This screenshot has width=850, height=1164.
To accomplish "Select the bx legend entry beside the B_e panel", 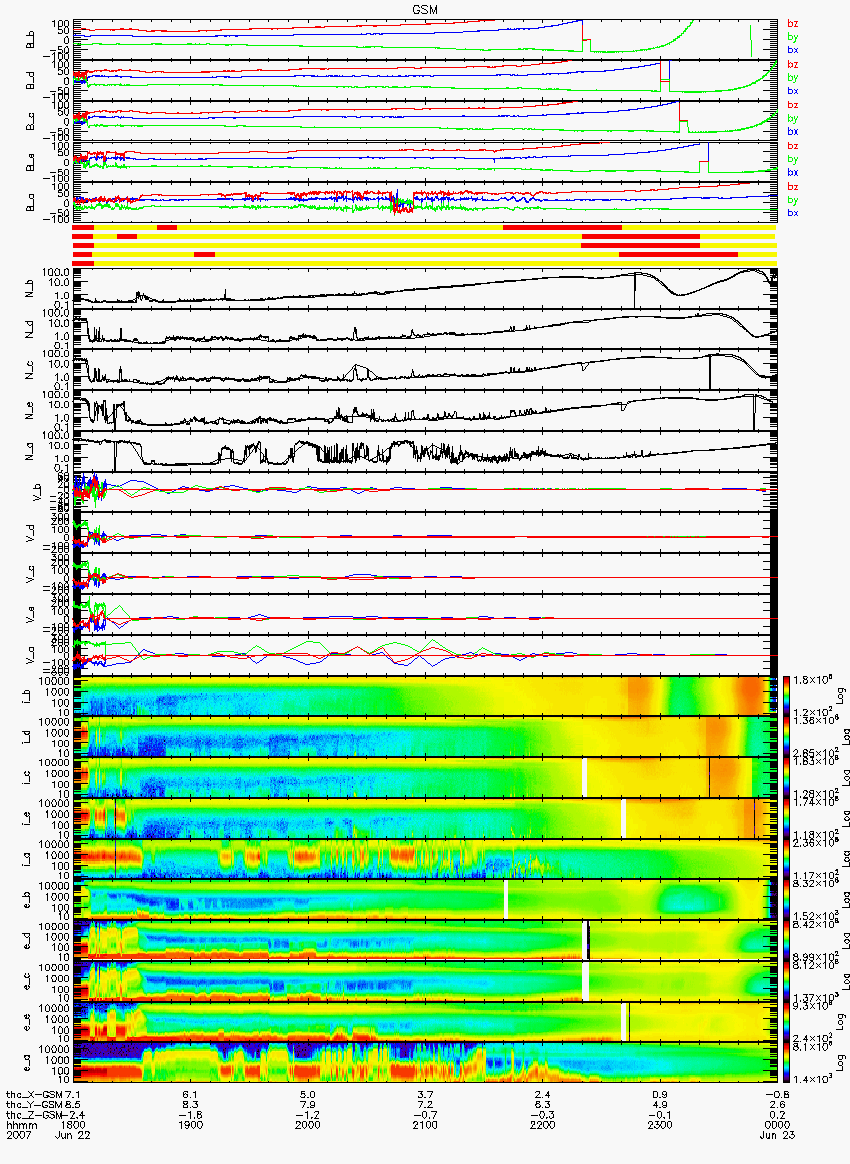I will tap(793, 172).
